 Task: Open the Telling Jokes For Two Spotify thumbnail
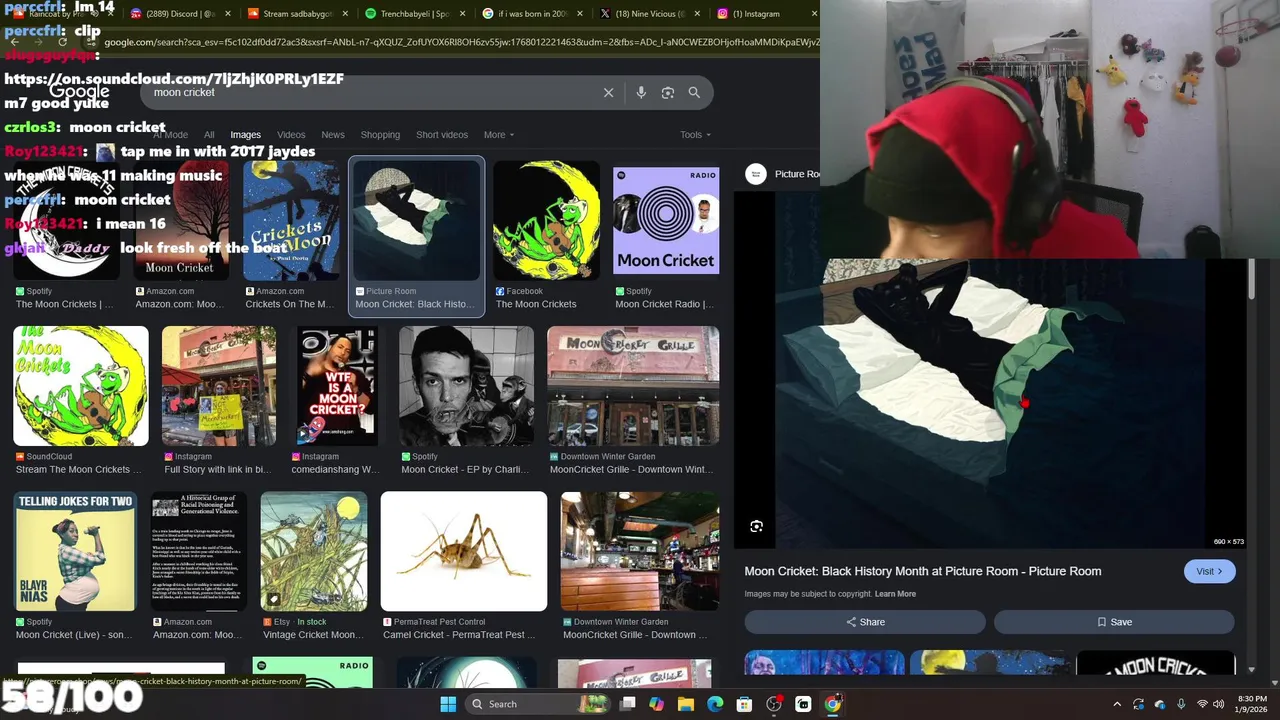75,551
